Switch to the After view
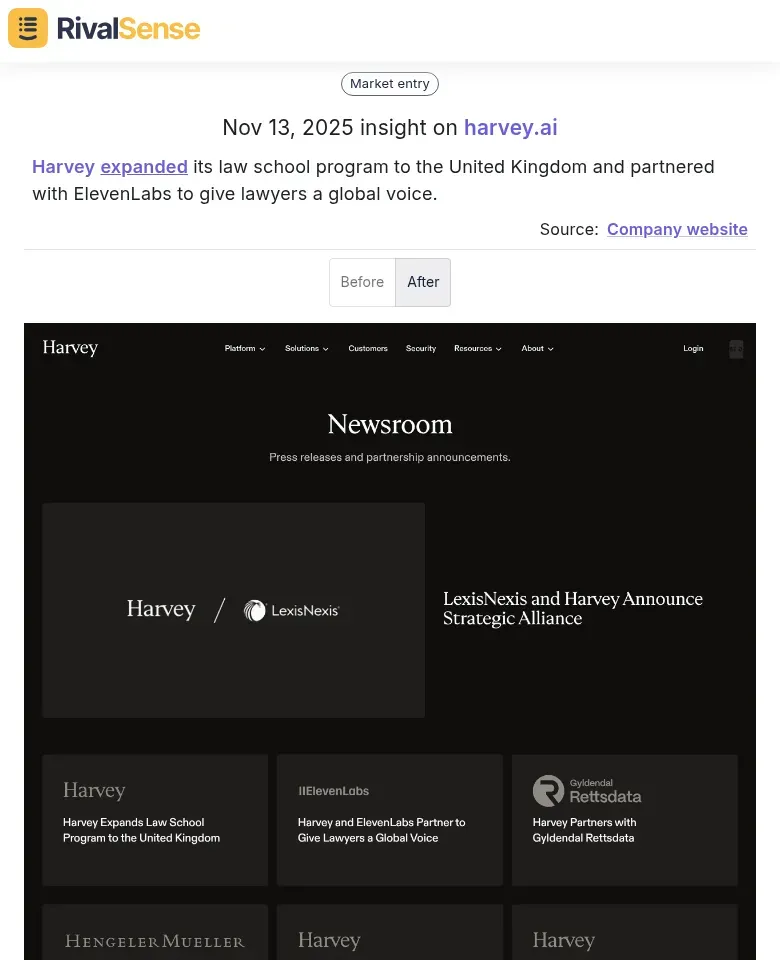This screenshot has width=780, height=960. click(x=423, y=282)
